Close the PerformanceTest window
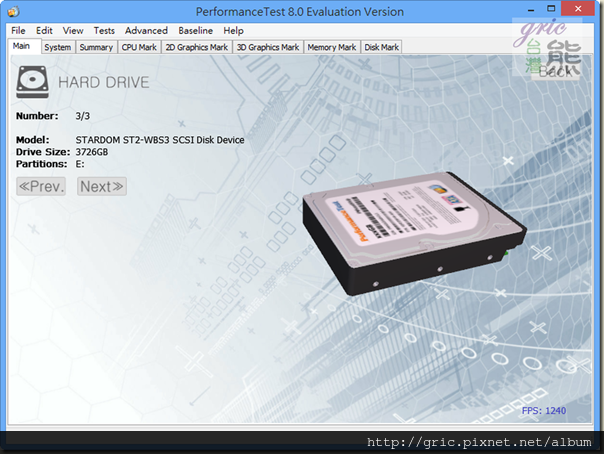The width and height of the screenshot is (604, 454). (578, 8)
